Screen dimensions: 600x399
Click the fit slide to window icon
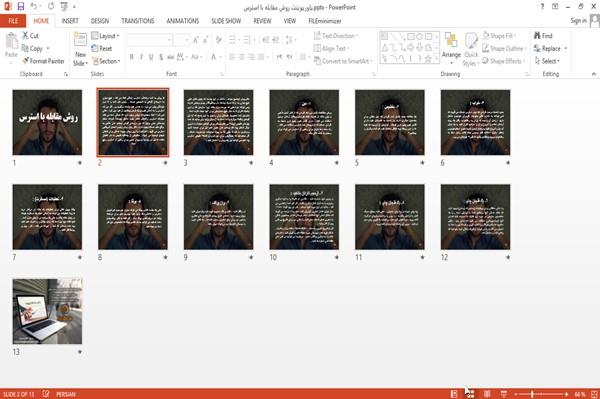coord(594,394)
